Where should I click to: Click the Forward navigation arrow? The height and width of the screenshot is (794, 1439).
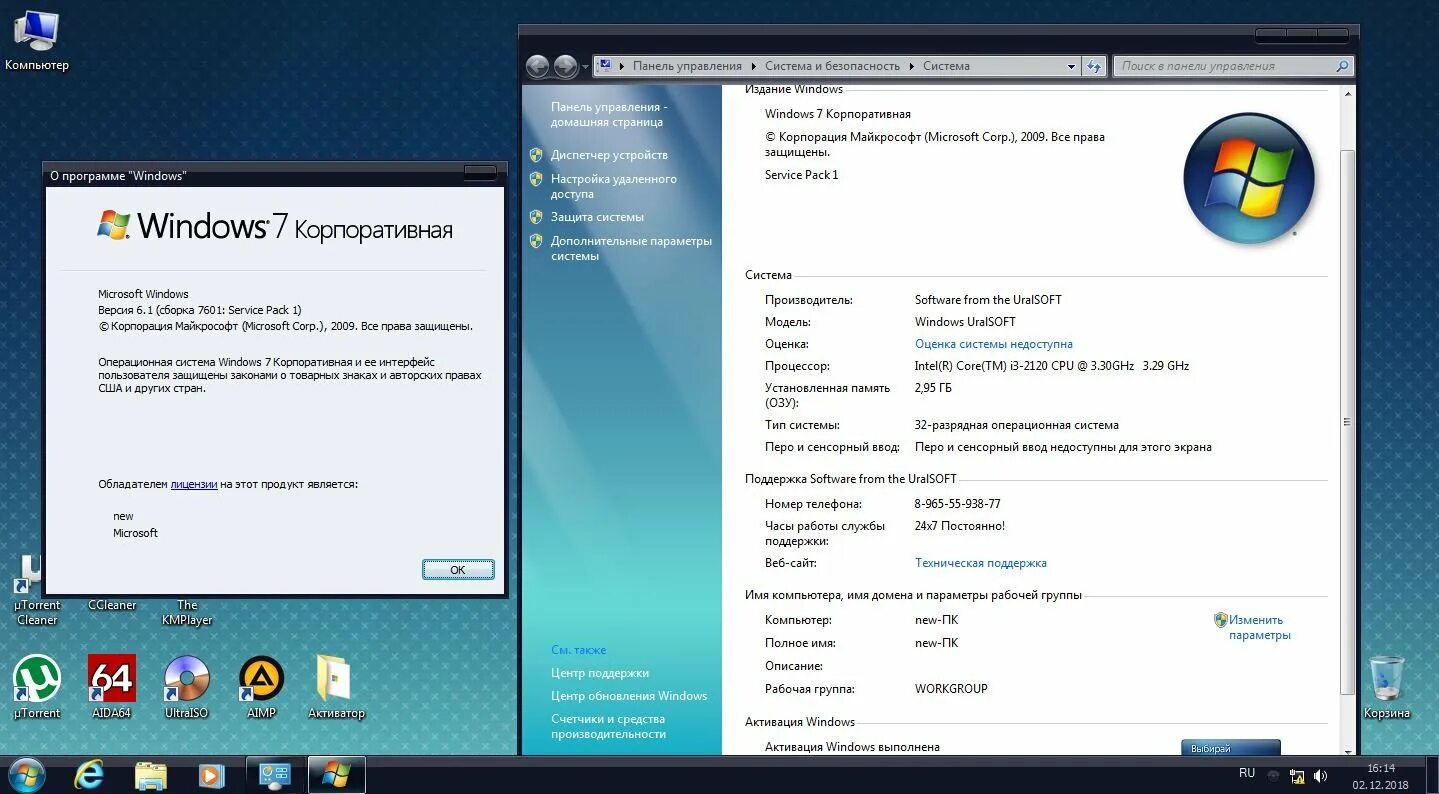point(566,66)
